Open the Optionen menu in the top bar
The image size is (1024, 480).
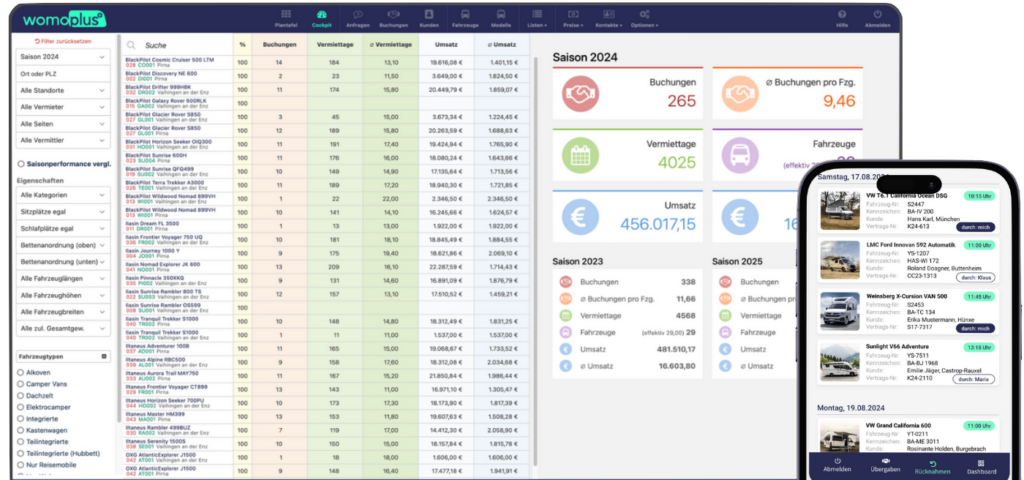(x=645, y=18)
